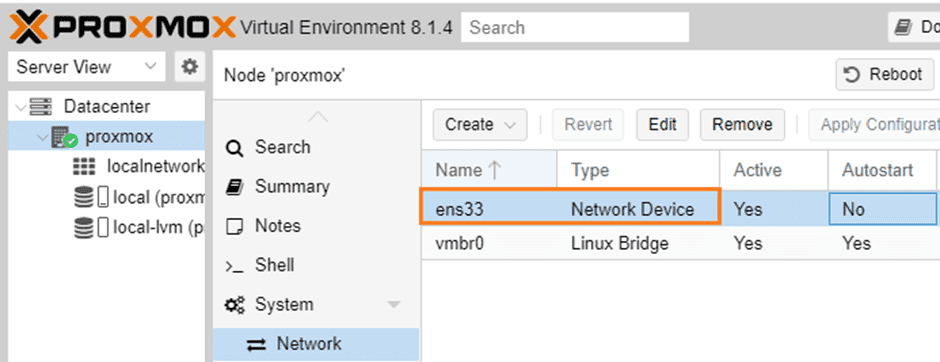Image resolution: width=940 pixels, height=362 pixels.
Task: Click the Search field in the header
Action: (575, 28)
